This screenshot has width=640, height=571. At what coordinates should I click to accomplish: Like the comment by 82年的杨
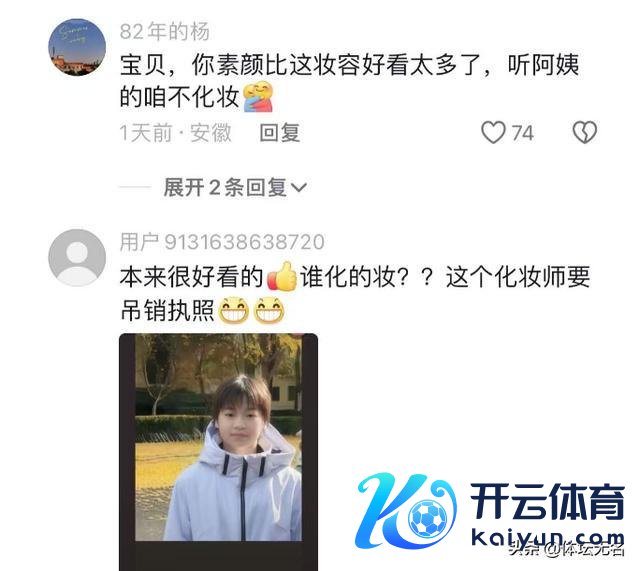click(x=493, y=133)
